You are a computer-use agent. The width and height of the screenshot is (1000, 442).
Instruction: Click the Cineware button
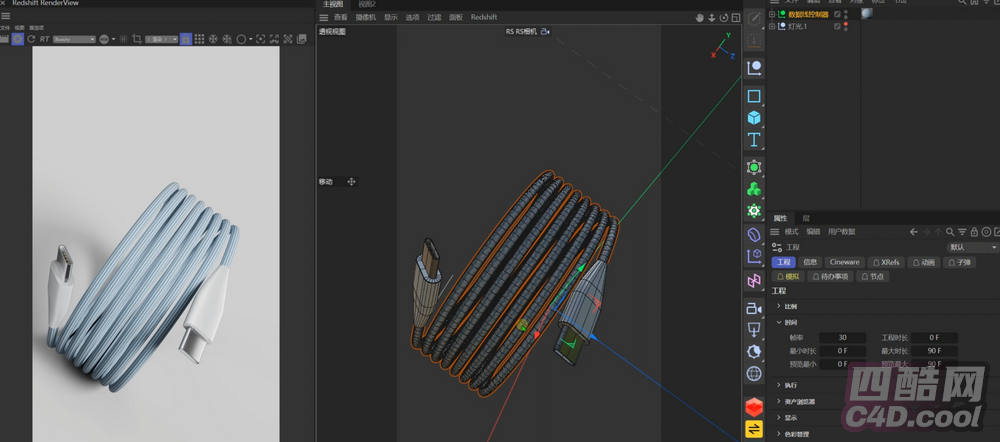coord(844,262)
